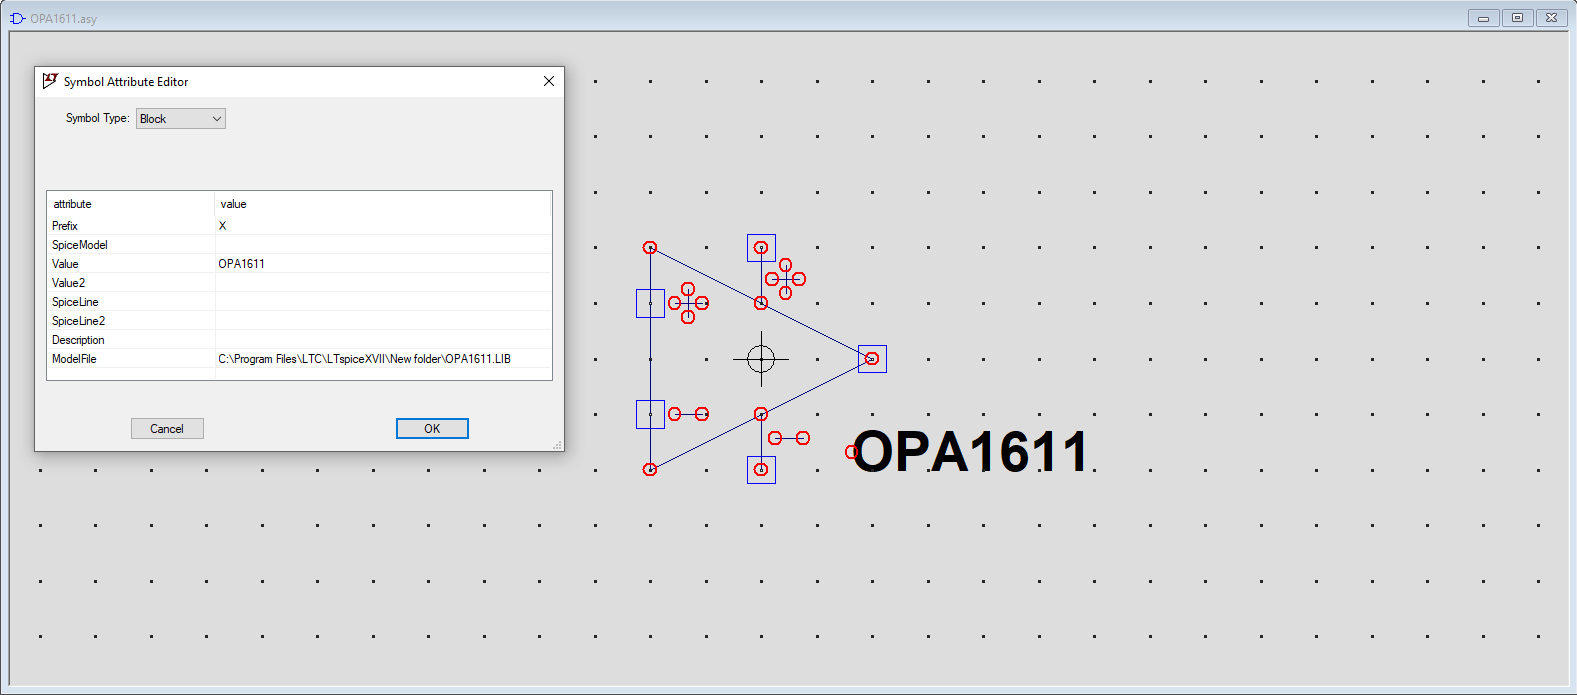Click the Cancel button
The height and width of the screenshot is (695, 1577).
pyautogui.click(x=167, y=428)
